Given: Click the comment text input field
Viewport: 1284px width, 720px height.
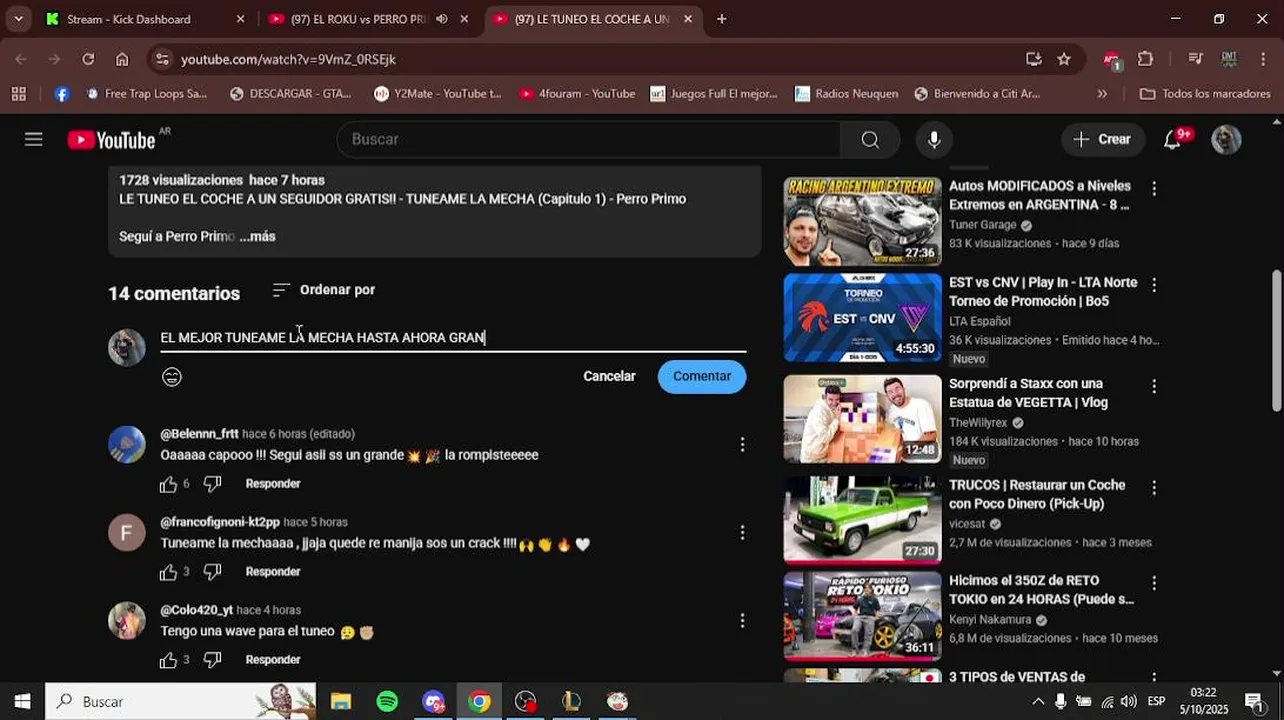Looking at the screenshot, I should tap(453, 338).
